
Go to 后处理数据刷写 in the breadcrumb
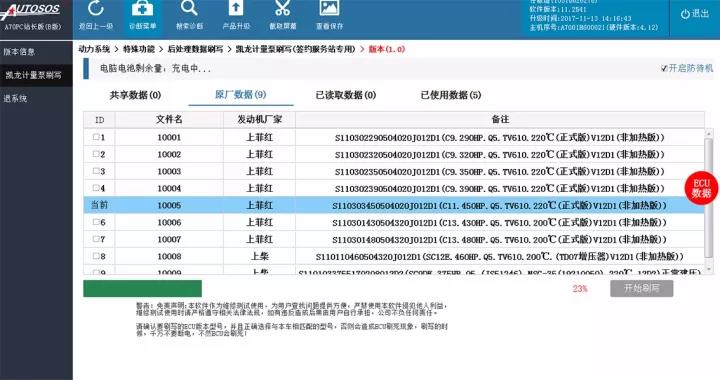[x=195, y=49]
